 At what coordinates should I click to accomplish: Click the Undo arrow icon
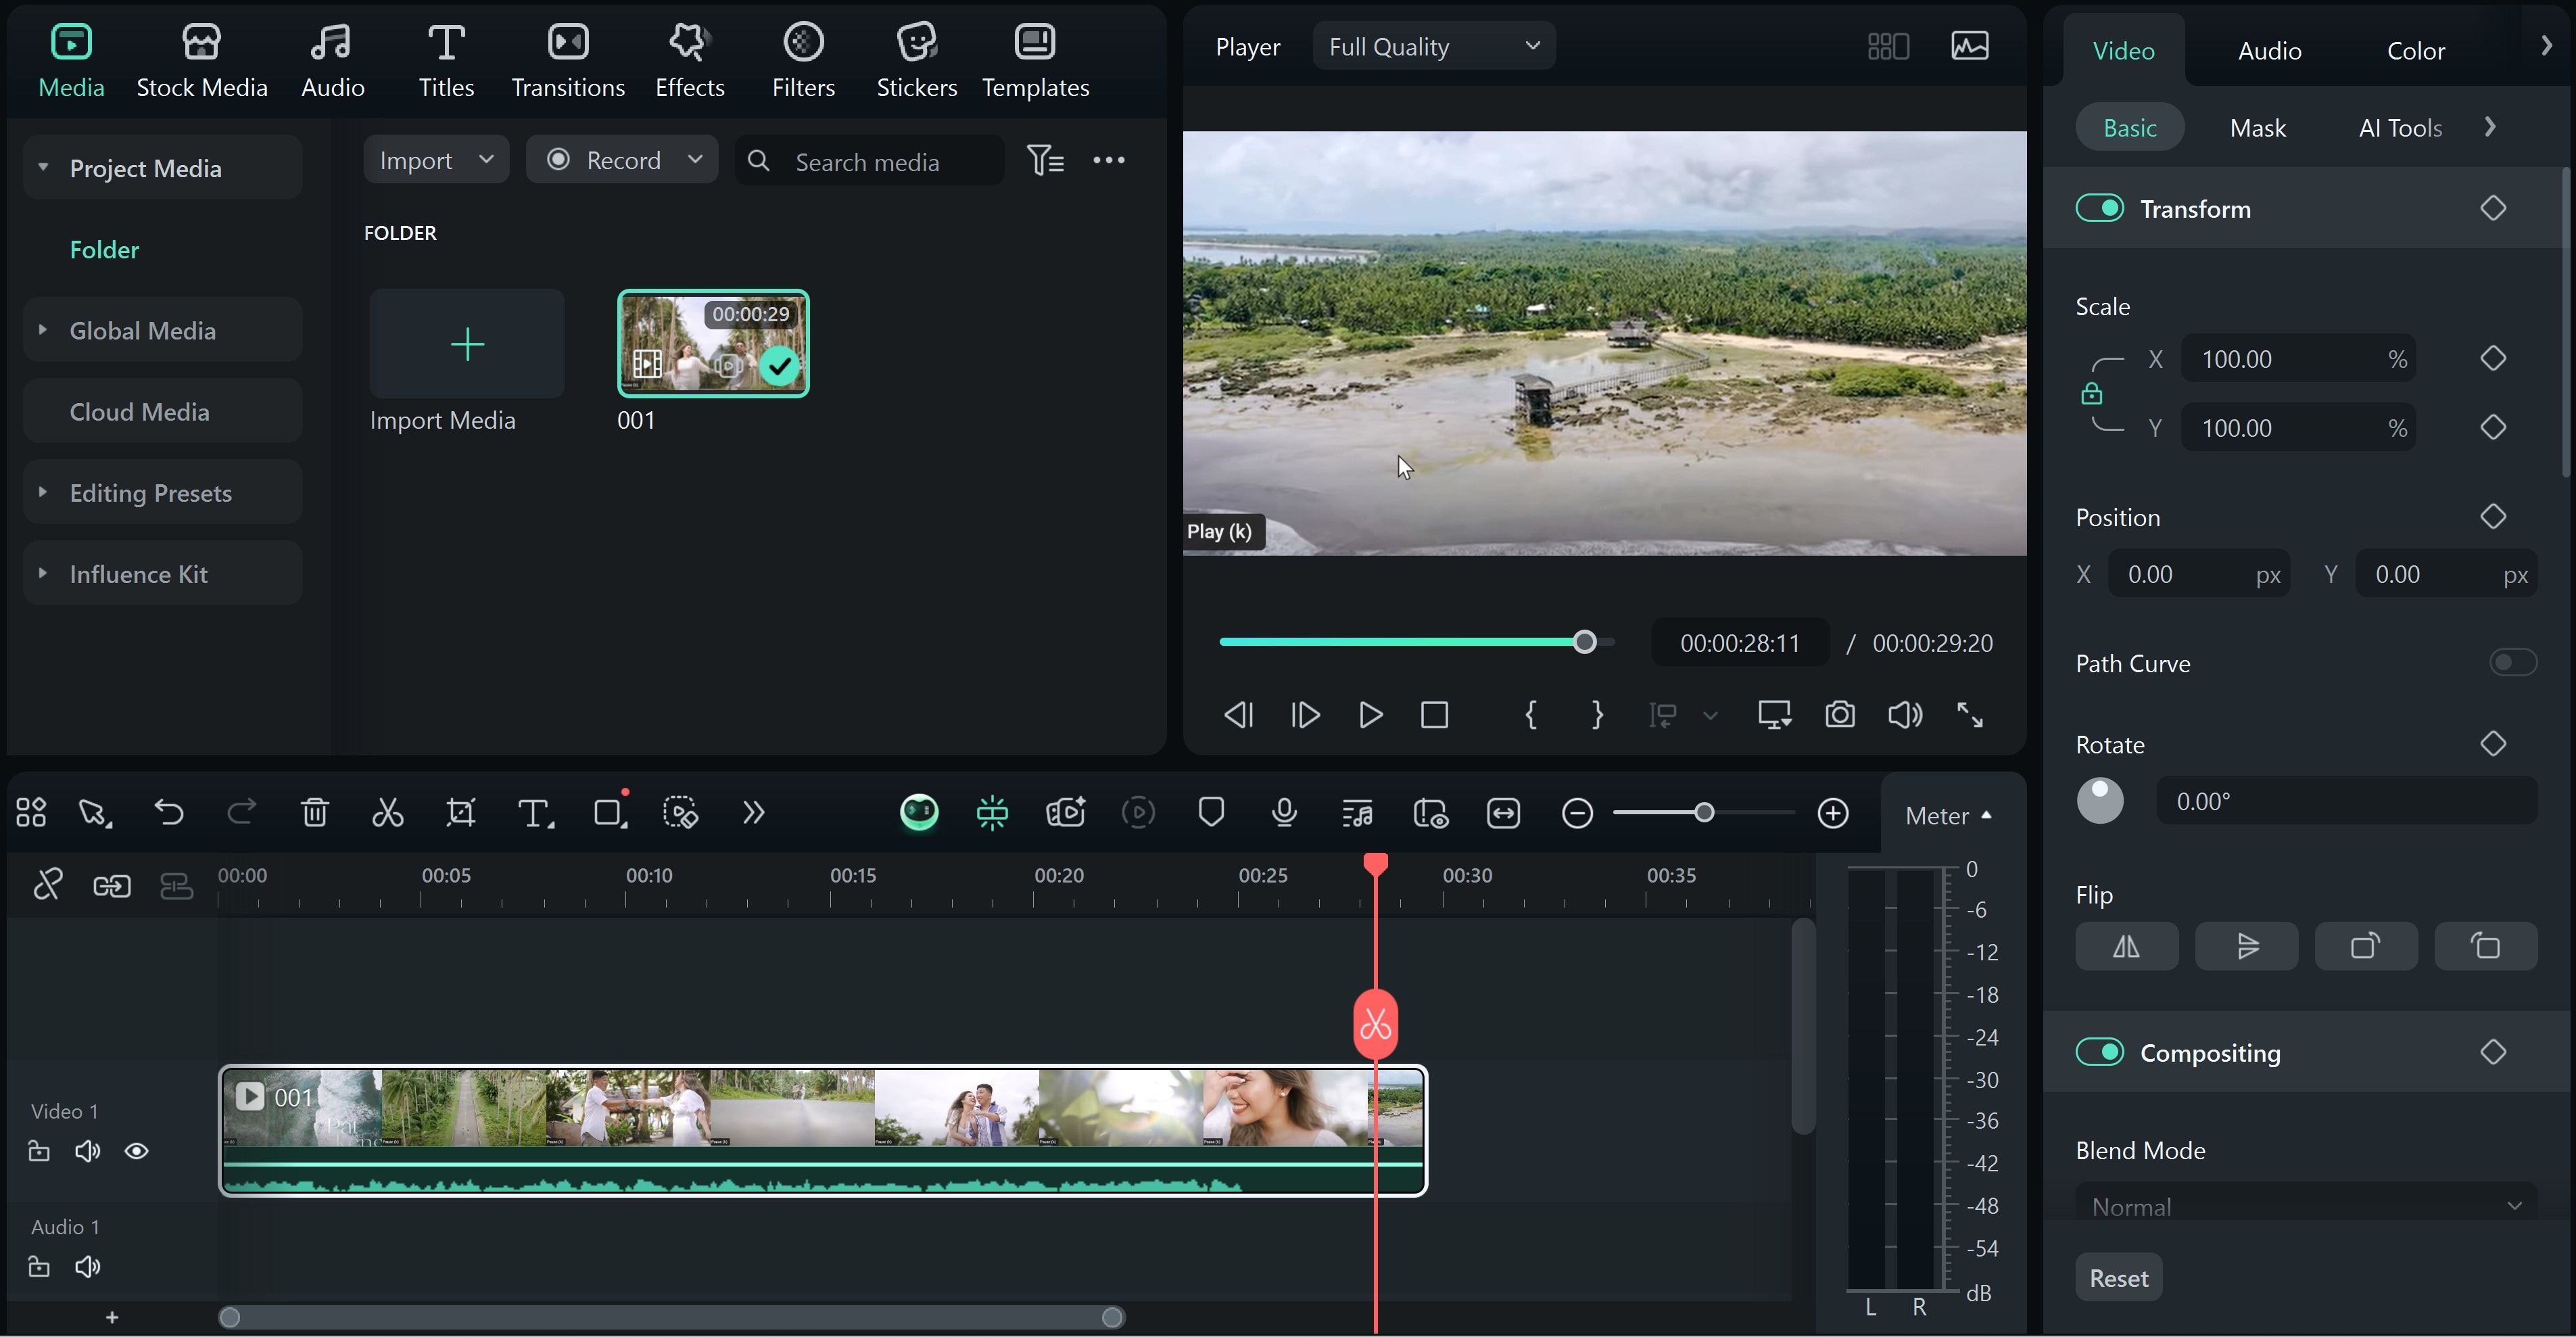click(168, 812)
